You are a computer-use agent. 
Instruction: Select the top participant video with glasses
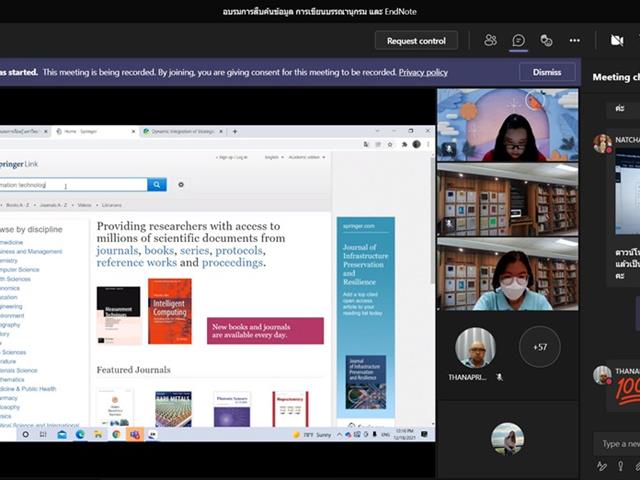[x=508, y=125]
